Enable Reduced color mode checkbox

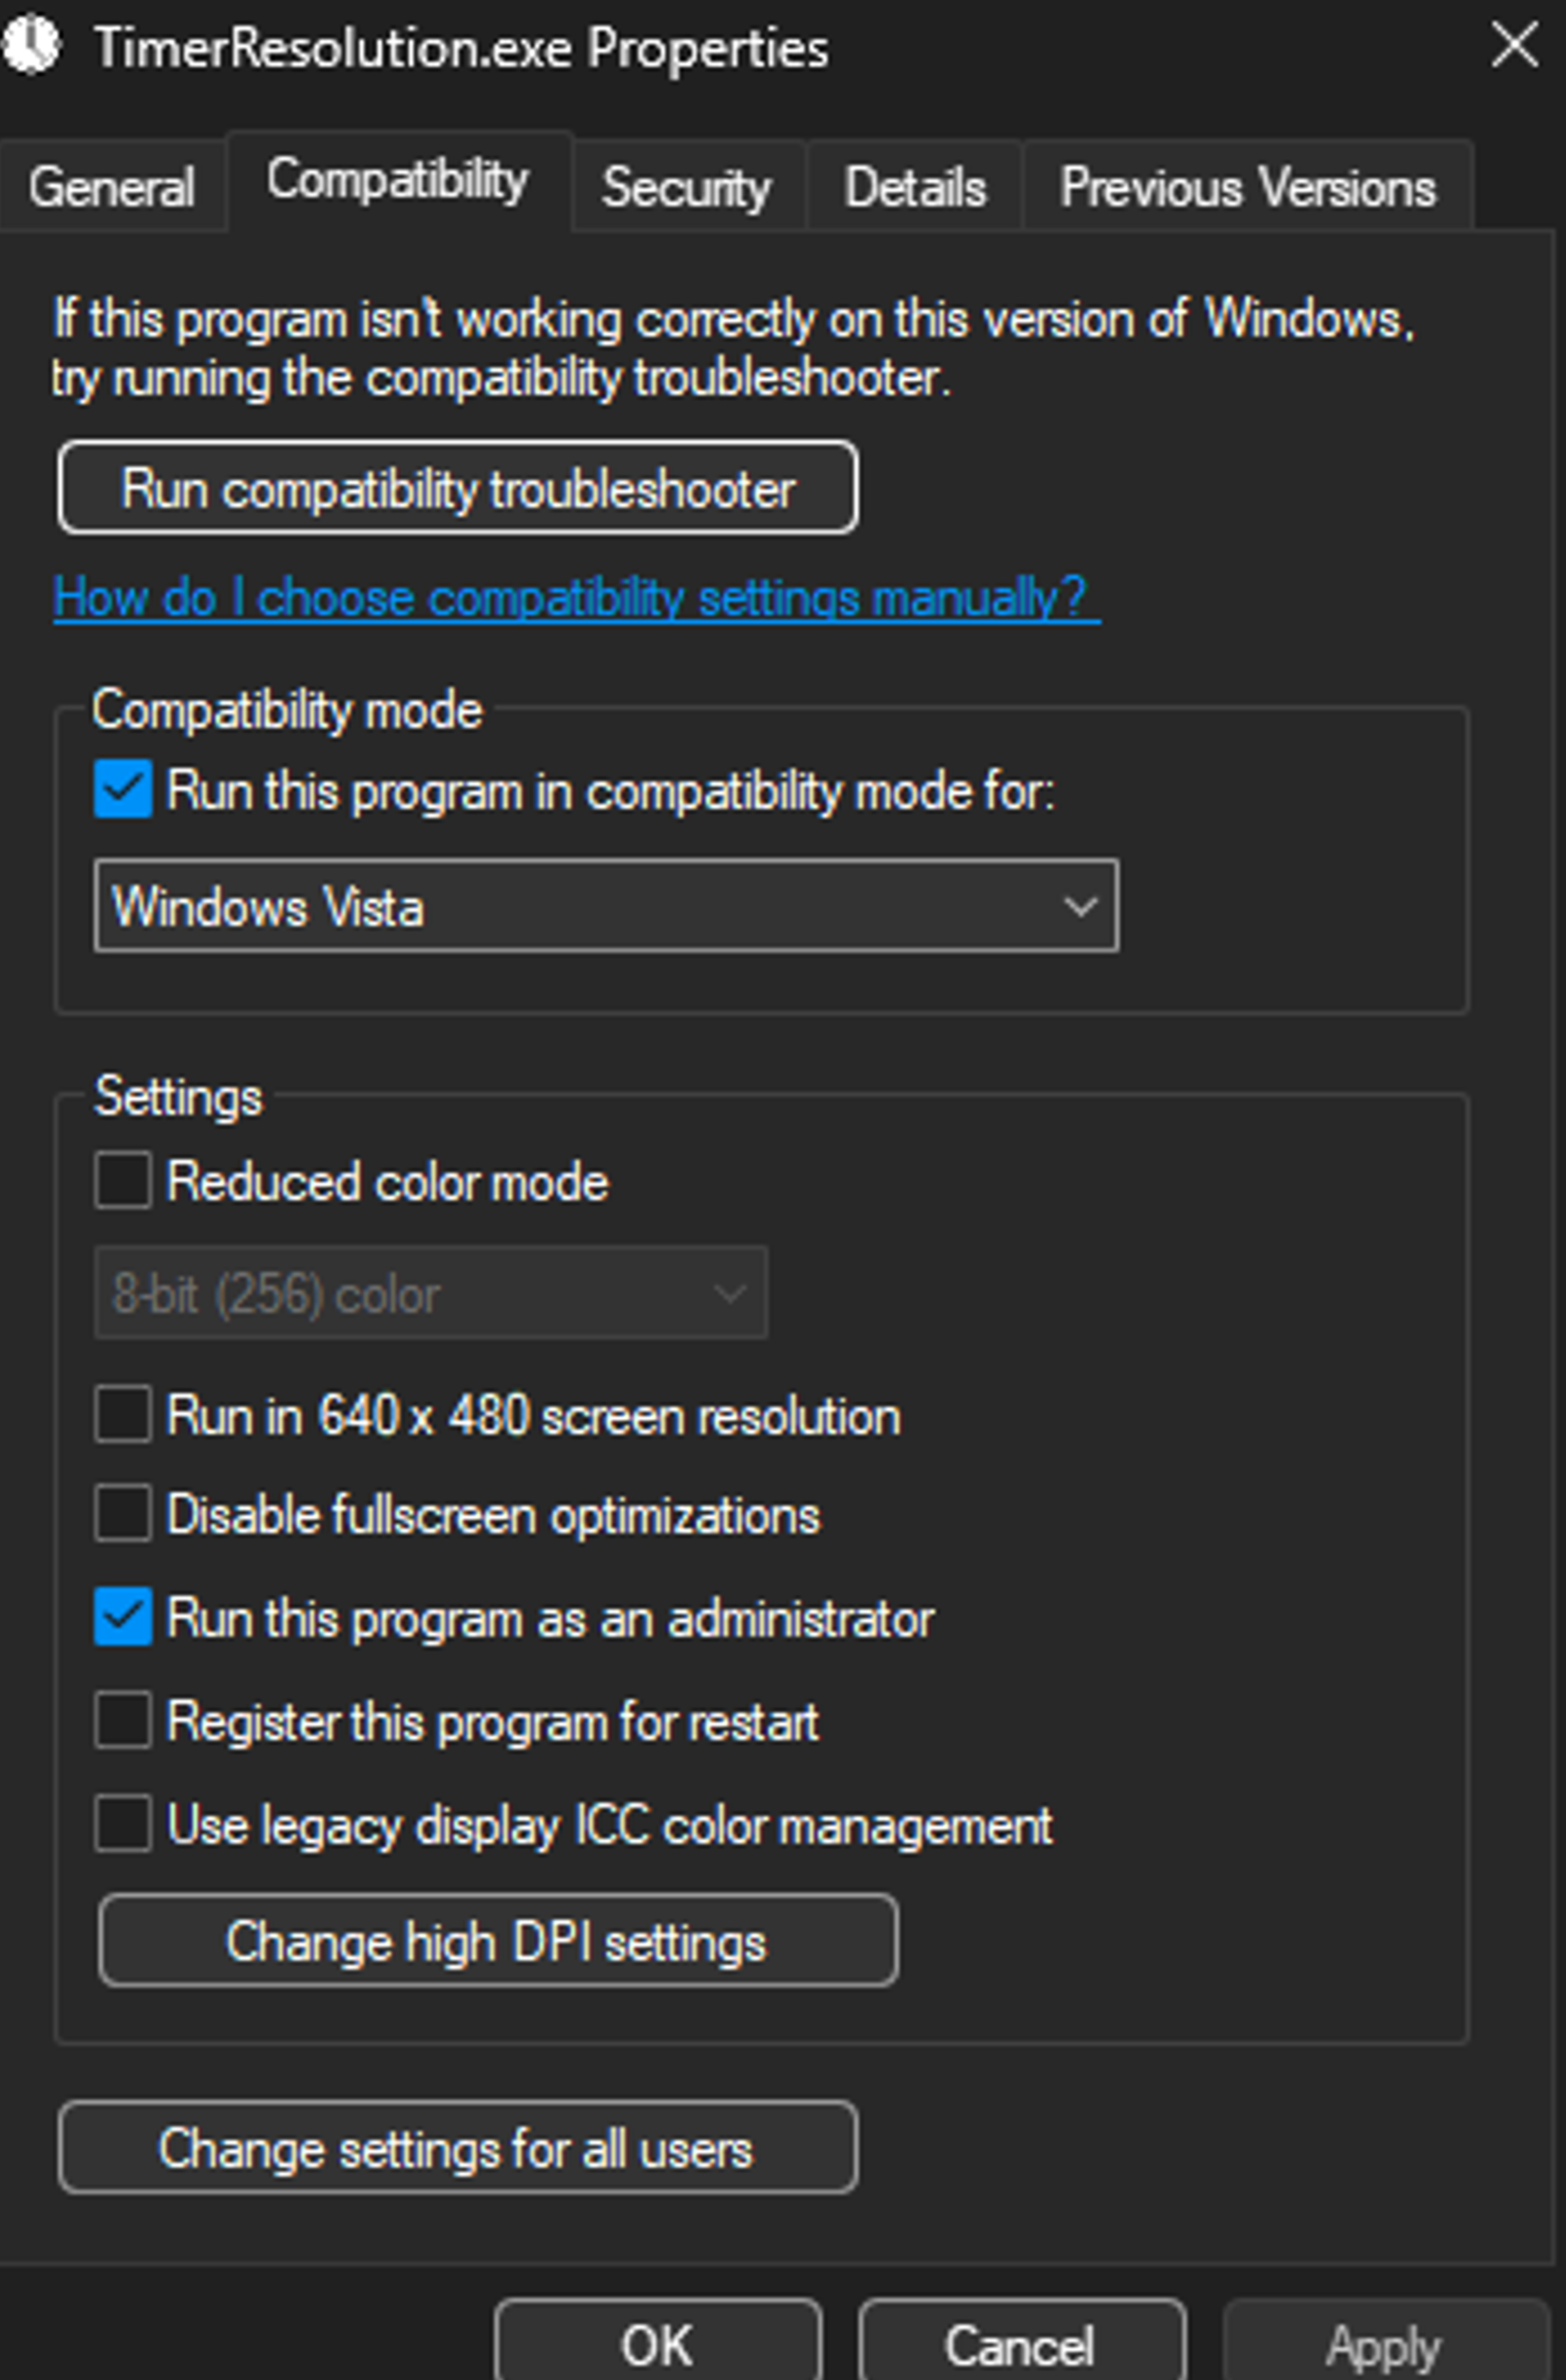point(123,1181)
